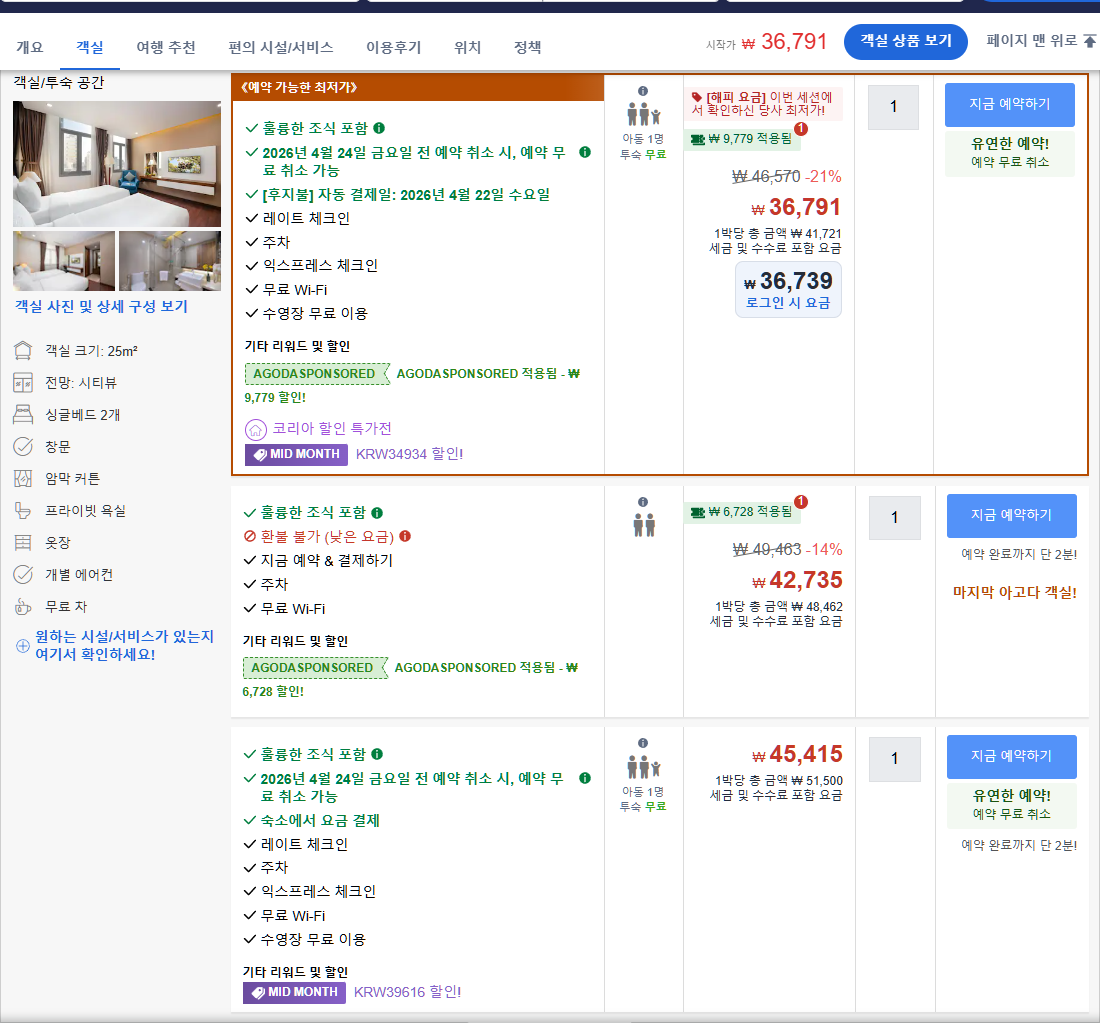This screenshot has height=1024, width=1100.
Task: Click info icon for third room's free cancellation
Action: point(585,779)
